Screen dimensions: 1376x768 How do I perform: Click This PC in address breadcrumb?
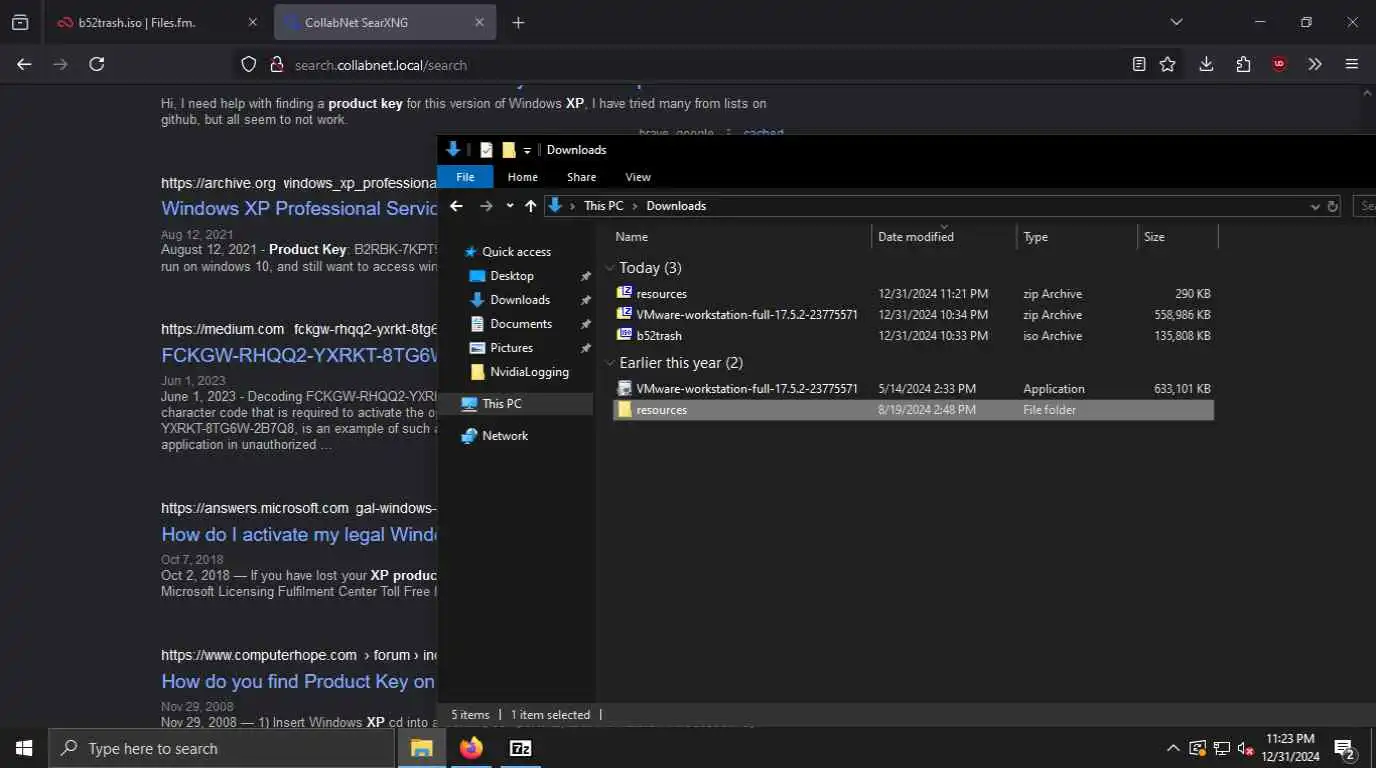coord(603,206)
